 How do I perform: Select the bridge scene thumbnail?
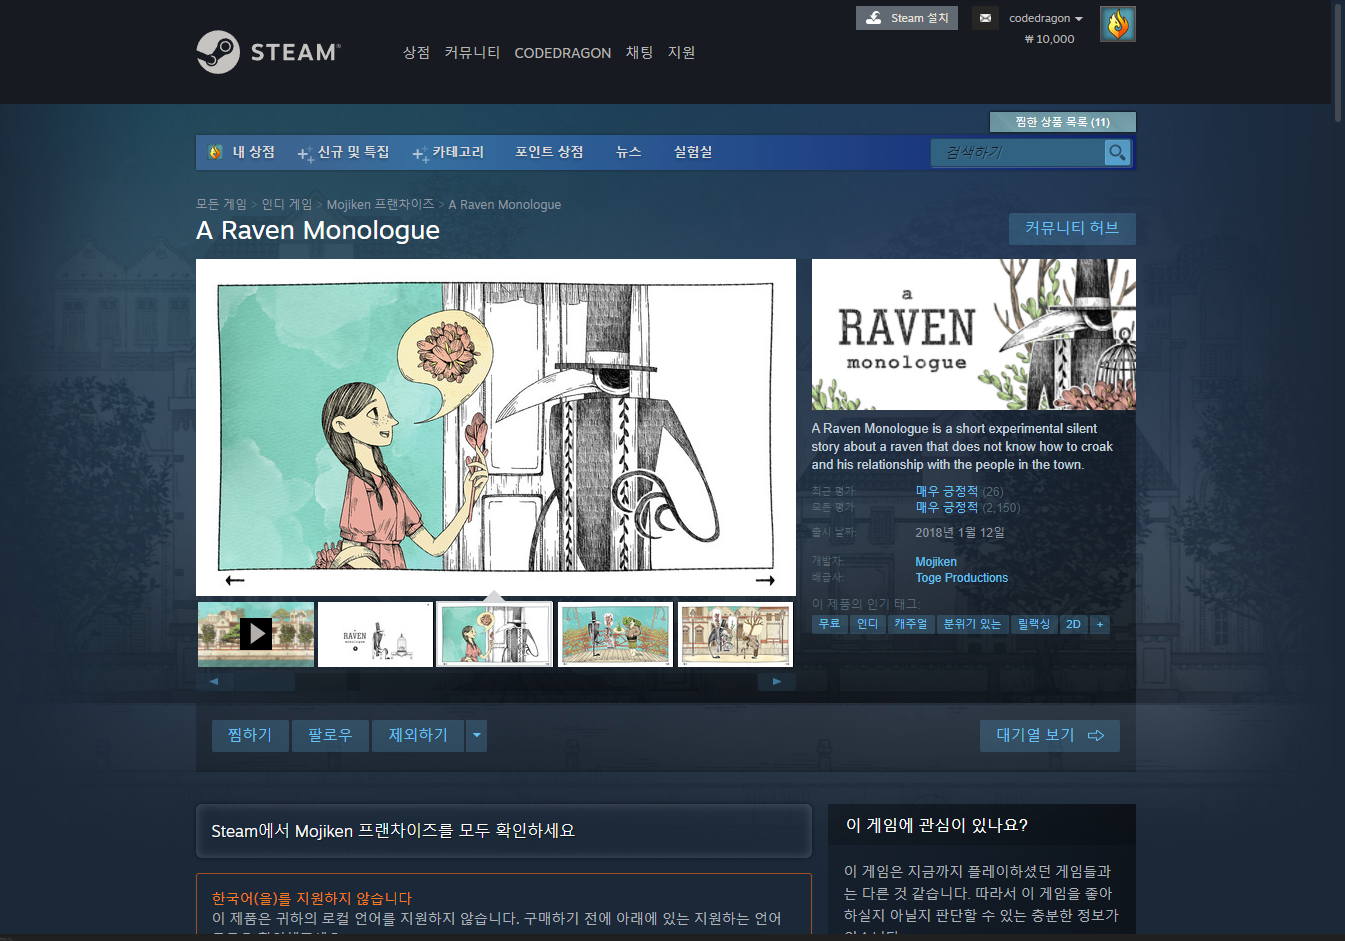615,634
